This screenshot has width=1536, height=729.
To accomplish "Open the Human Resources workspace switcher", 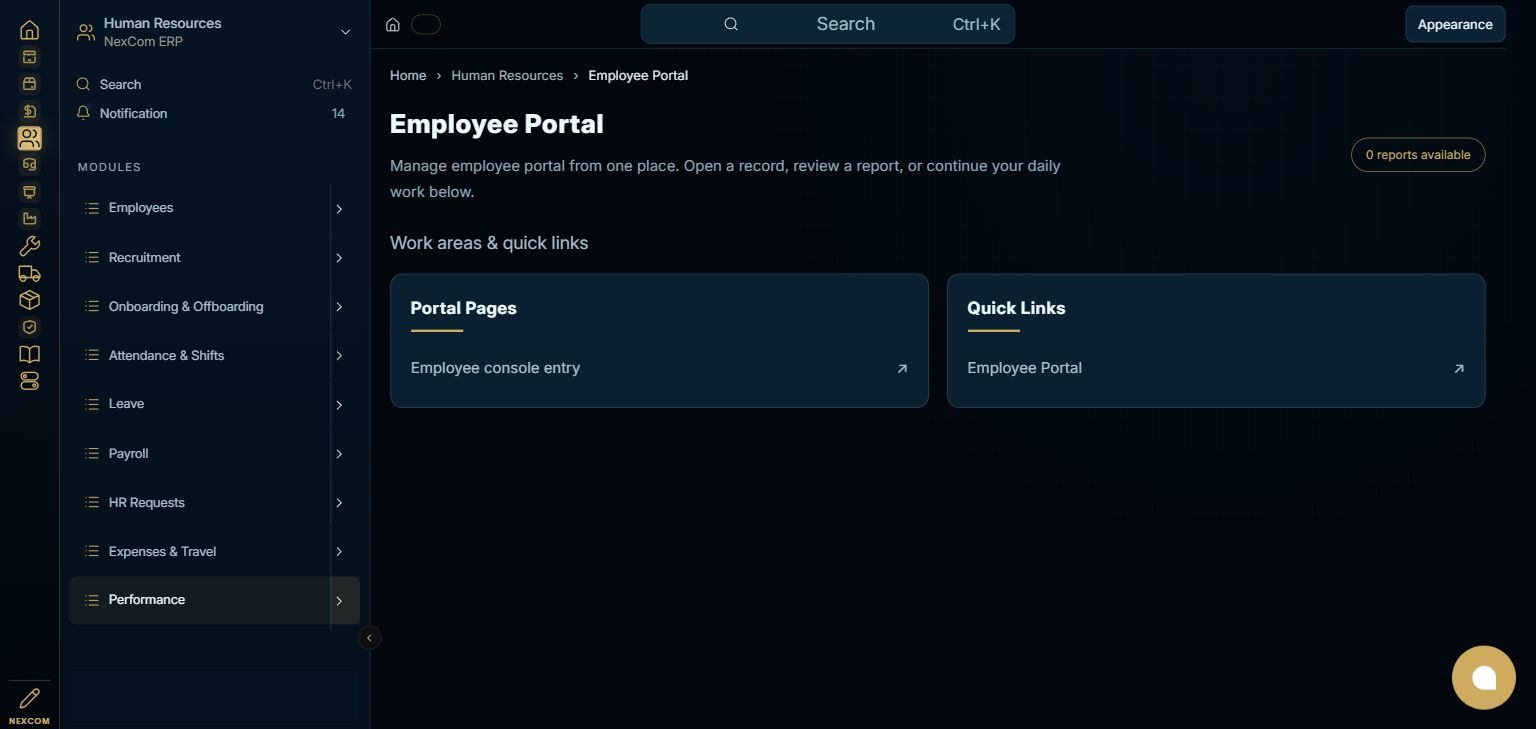I will pos(215,32).
